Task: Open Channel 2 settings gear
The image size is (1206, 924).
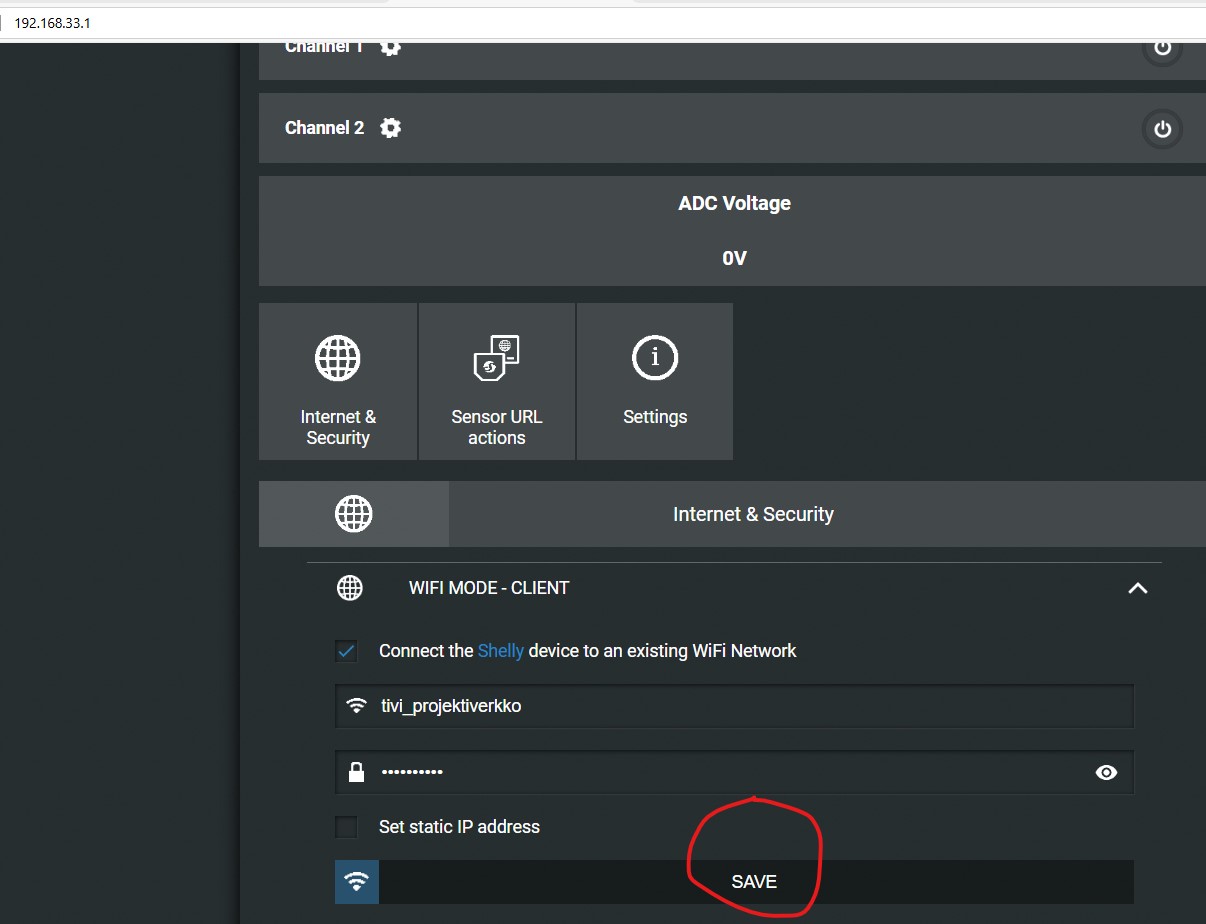Action: click(x=391, y=128)
